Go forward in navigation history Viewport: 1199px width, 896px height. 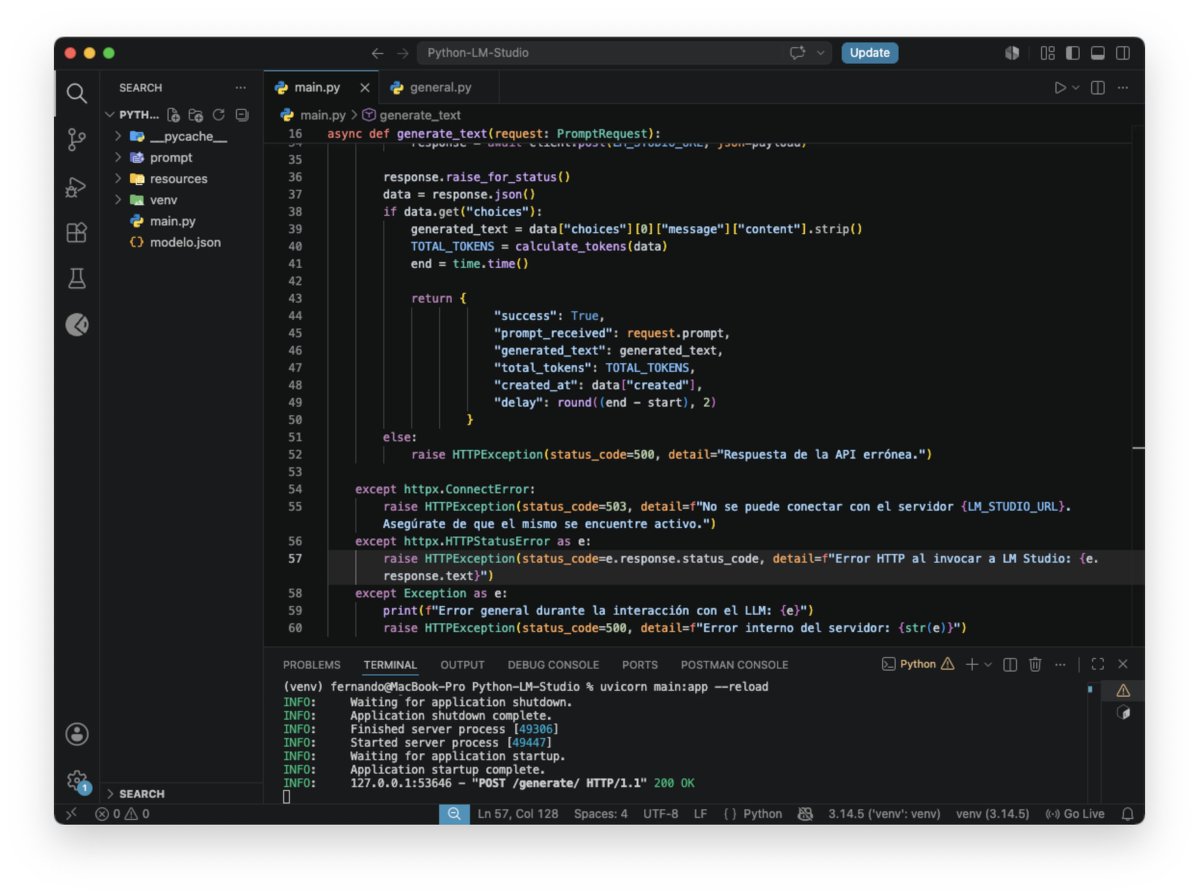pos(402,53)
